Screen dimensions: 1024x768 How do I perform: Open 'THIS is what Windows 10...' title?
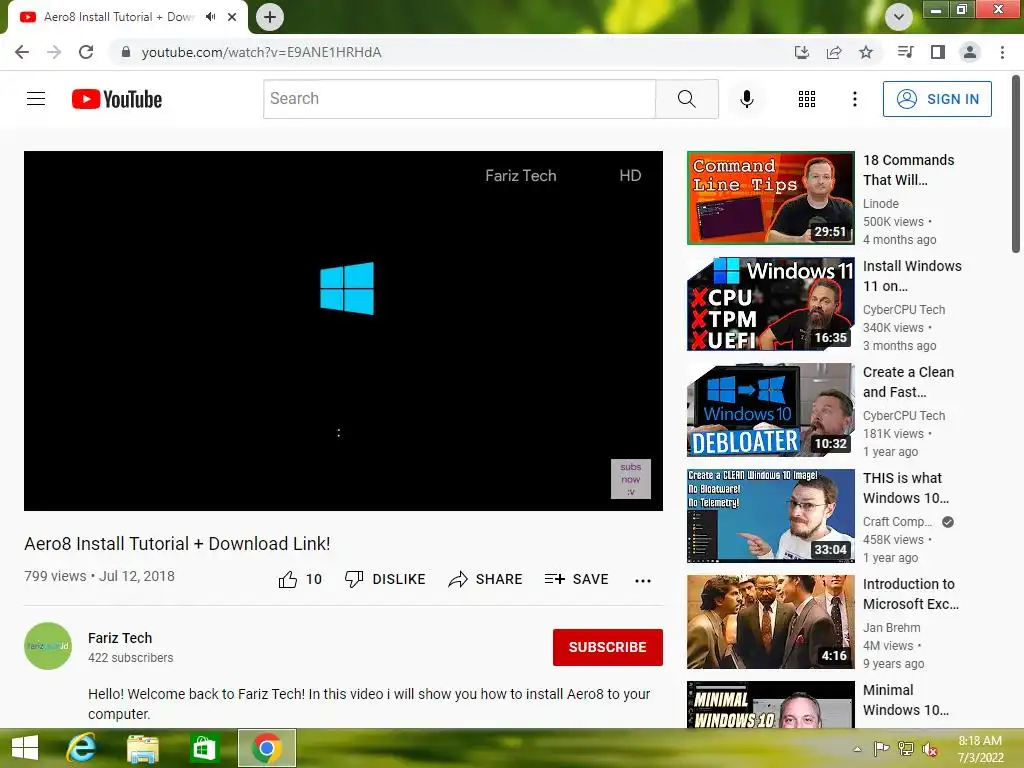point(905,488)
